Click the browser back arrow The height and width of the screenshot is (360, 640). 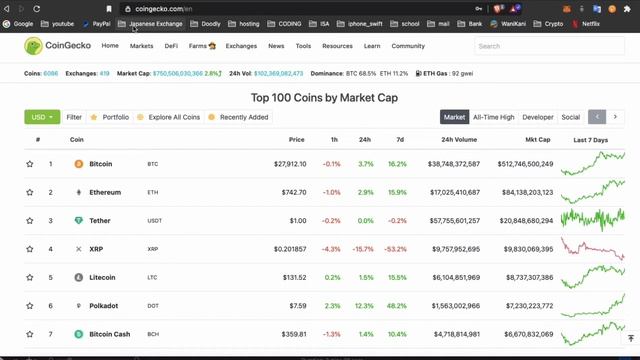click(7, 9)
